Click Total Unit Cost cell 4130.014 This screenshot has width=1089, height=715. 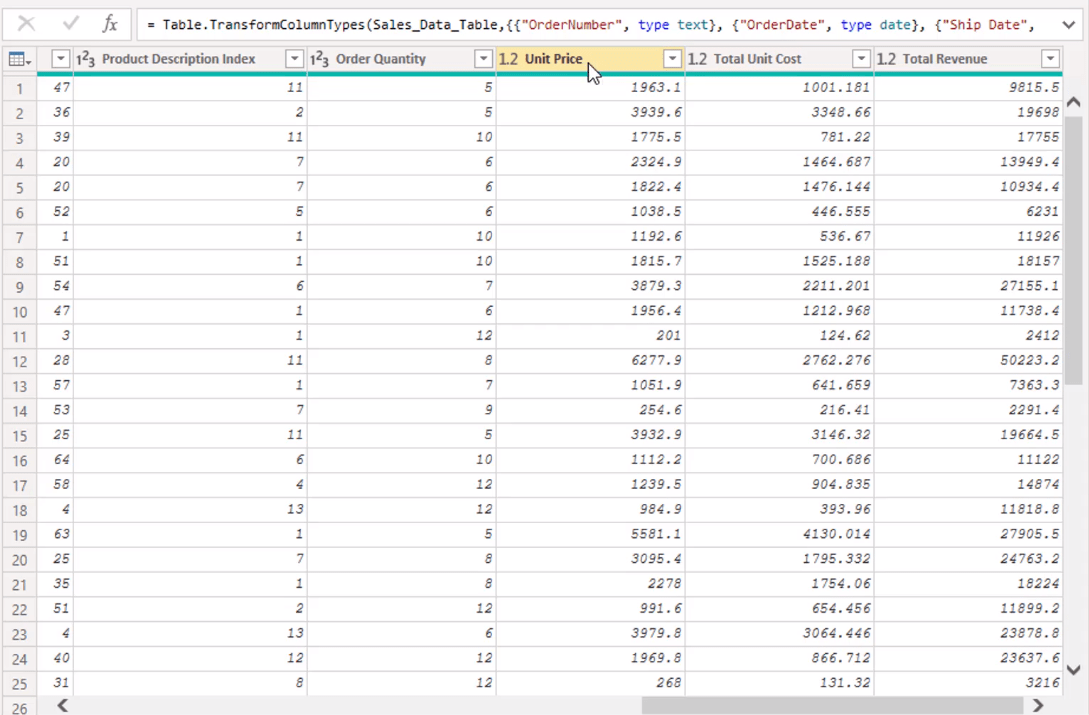pyautogui.click(x=779, y=534)
